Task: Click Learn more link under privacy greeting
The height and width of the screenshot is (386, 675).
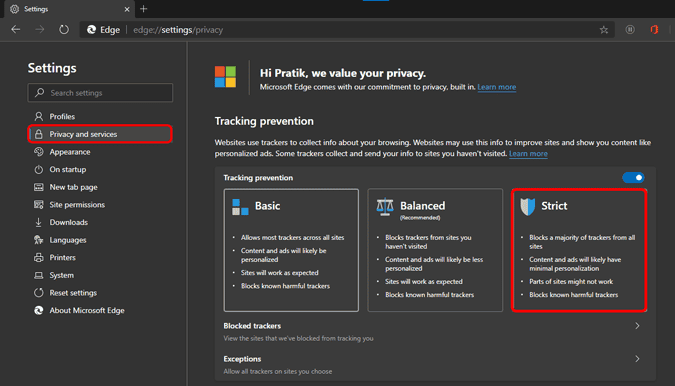Action: tap(496, 87)
